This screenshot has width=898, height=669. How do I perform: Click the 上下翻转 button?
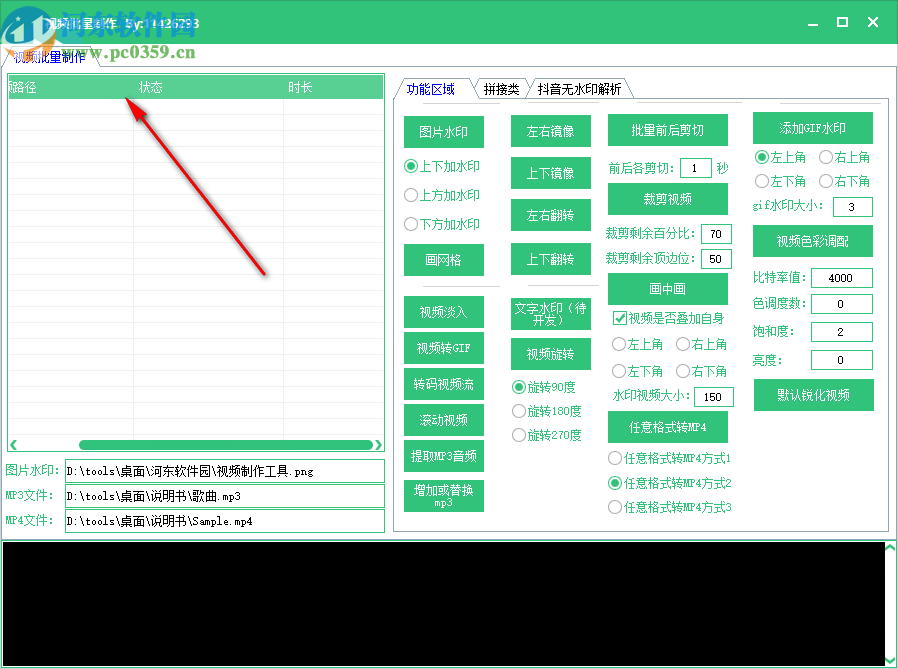[550, 259]
